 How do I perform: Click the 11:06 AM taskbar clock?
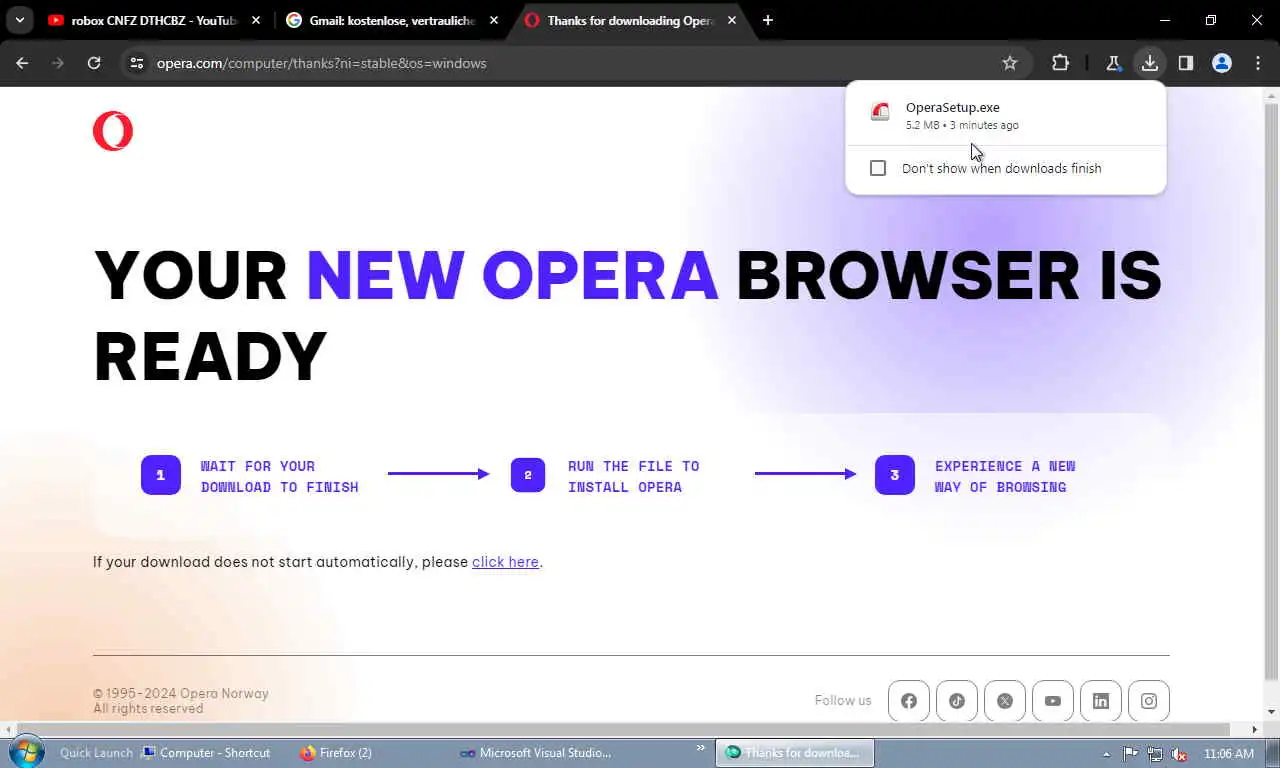tap(1229, 754)
